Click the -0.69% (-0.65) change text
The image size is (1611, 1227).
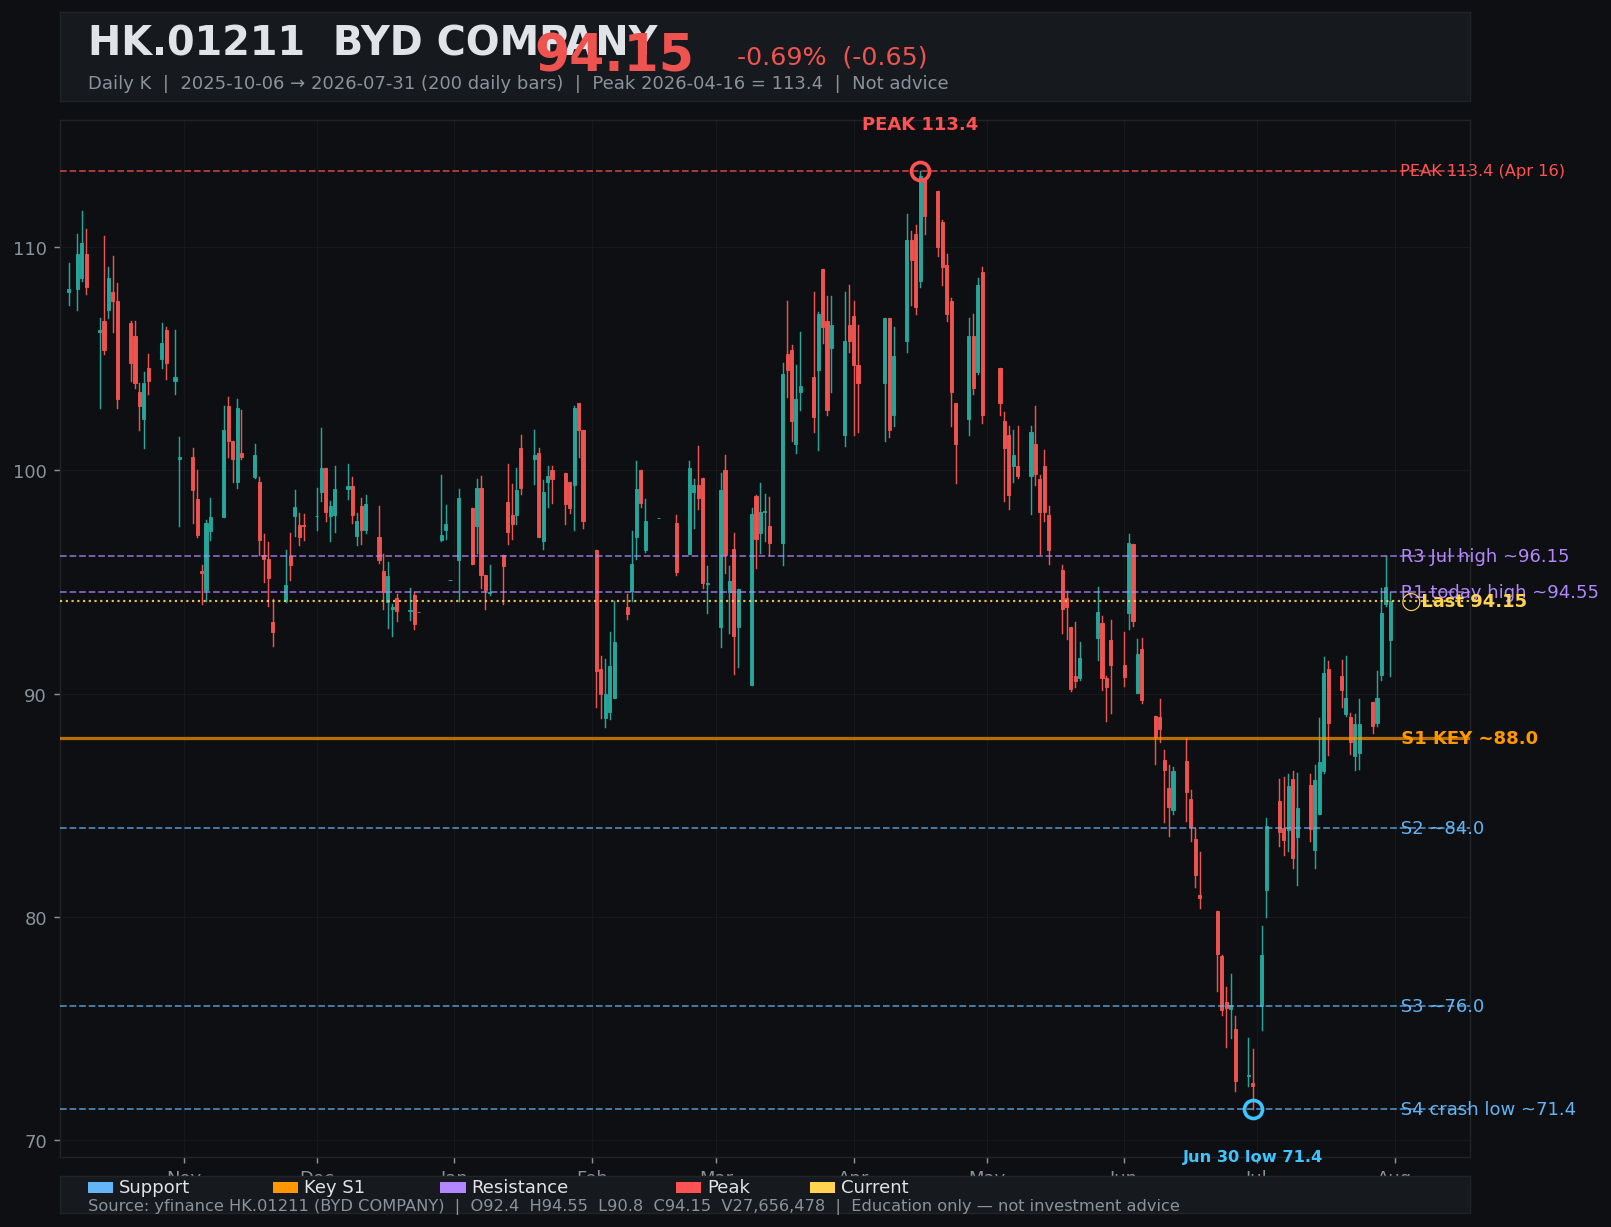pyautogui.click(x=832, y=58)
